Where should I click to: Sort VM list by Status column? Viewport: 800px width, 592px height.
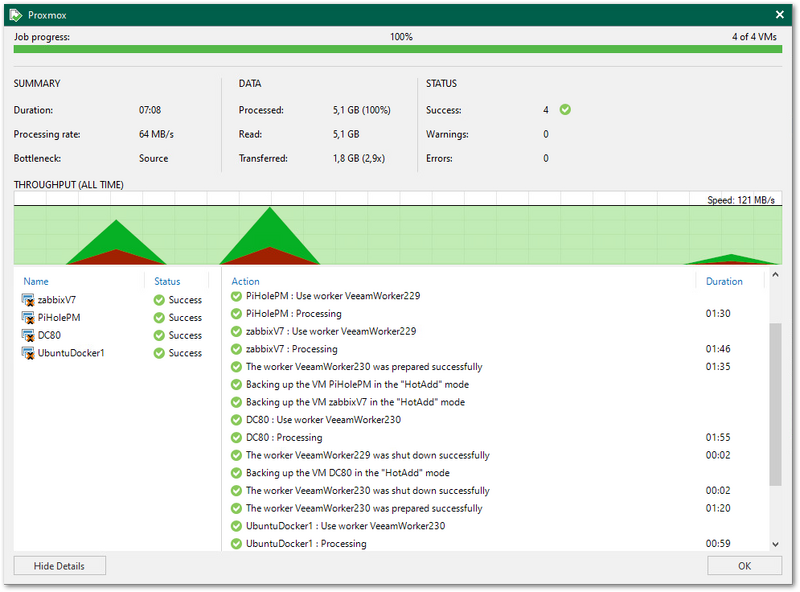(x=167, y=282)
